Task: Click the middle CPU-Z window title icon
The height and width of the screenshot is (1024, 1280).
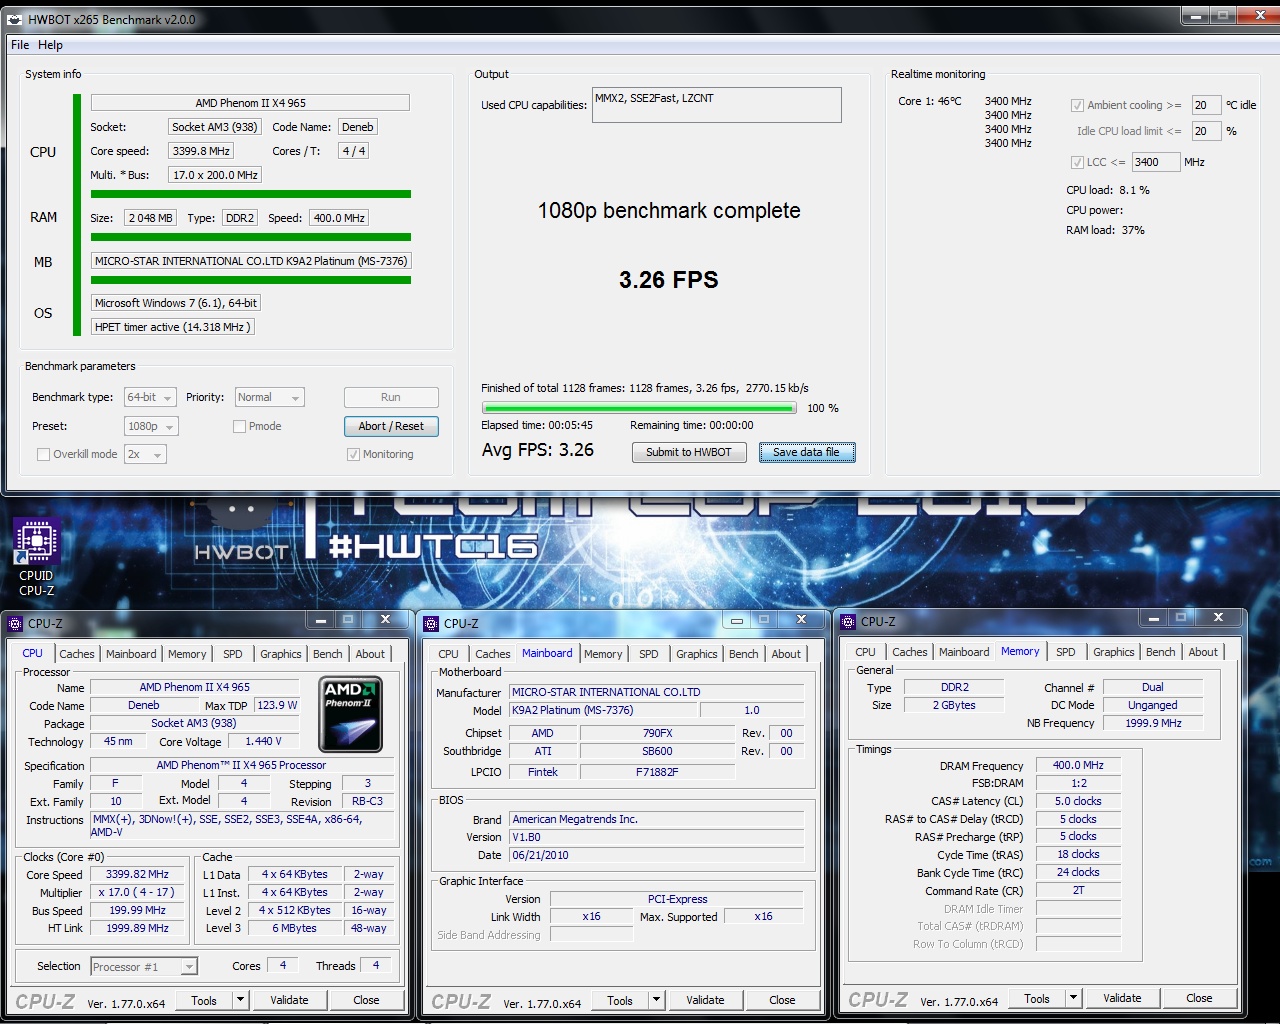Action: (431, 623)
